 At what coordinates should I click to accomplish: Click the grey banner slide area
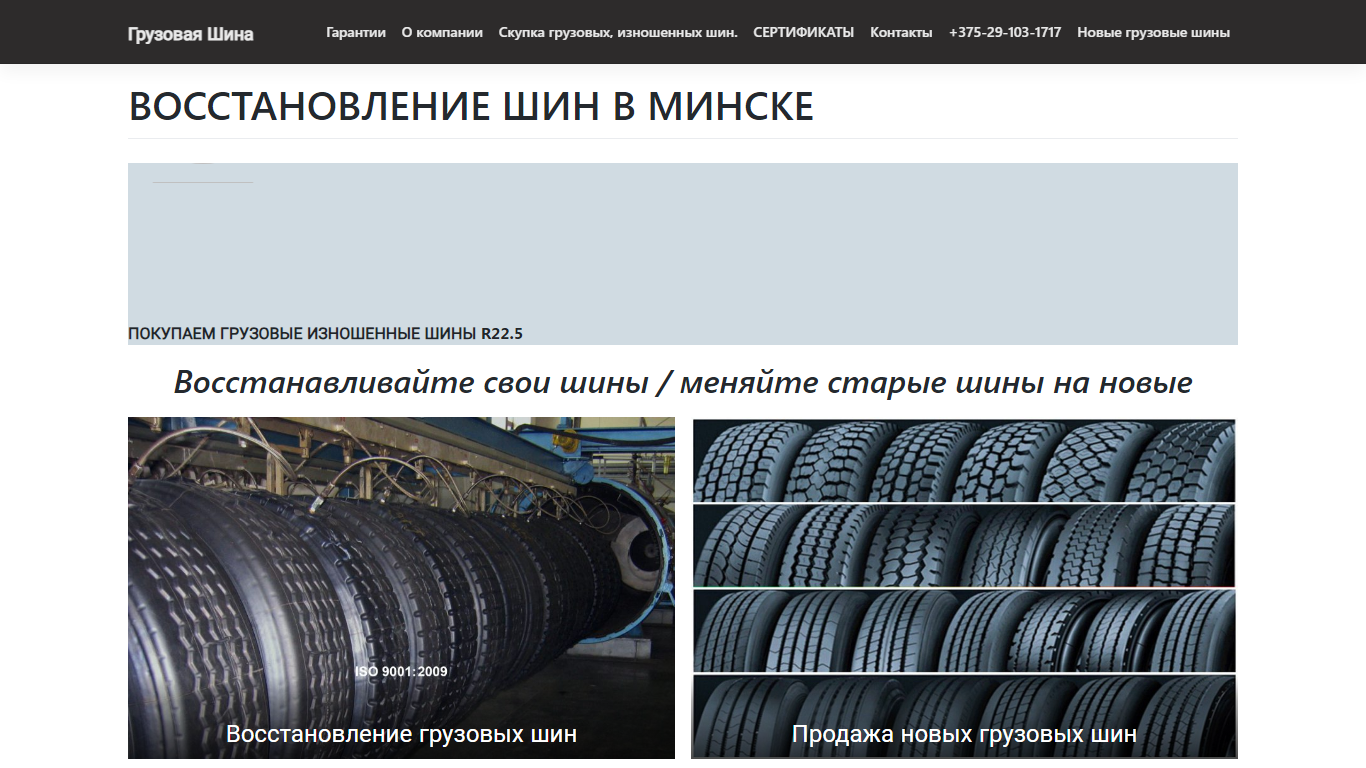coord(683,254)
